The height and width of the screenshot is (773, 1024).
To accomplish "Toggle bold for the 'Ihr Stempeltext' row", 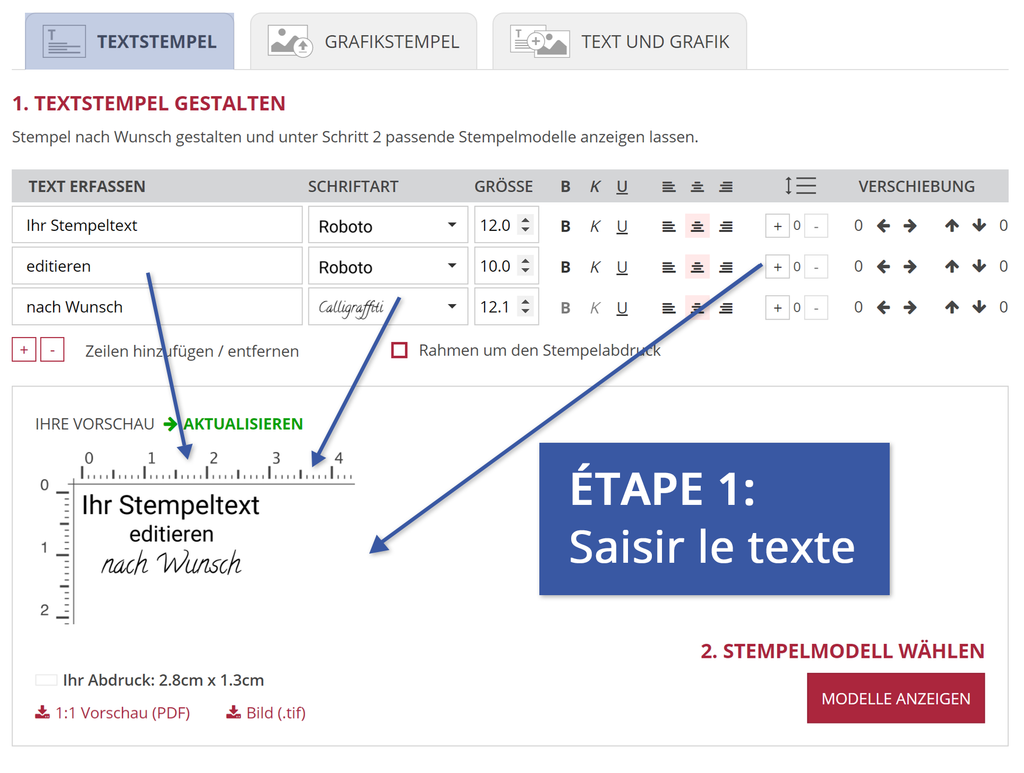I will (566, 226).
